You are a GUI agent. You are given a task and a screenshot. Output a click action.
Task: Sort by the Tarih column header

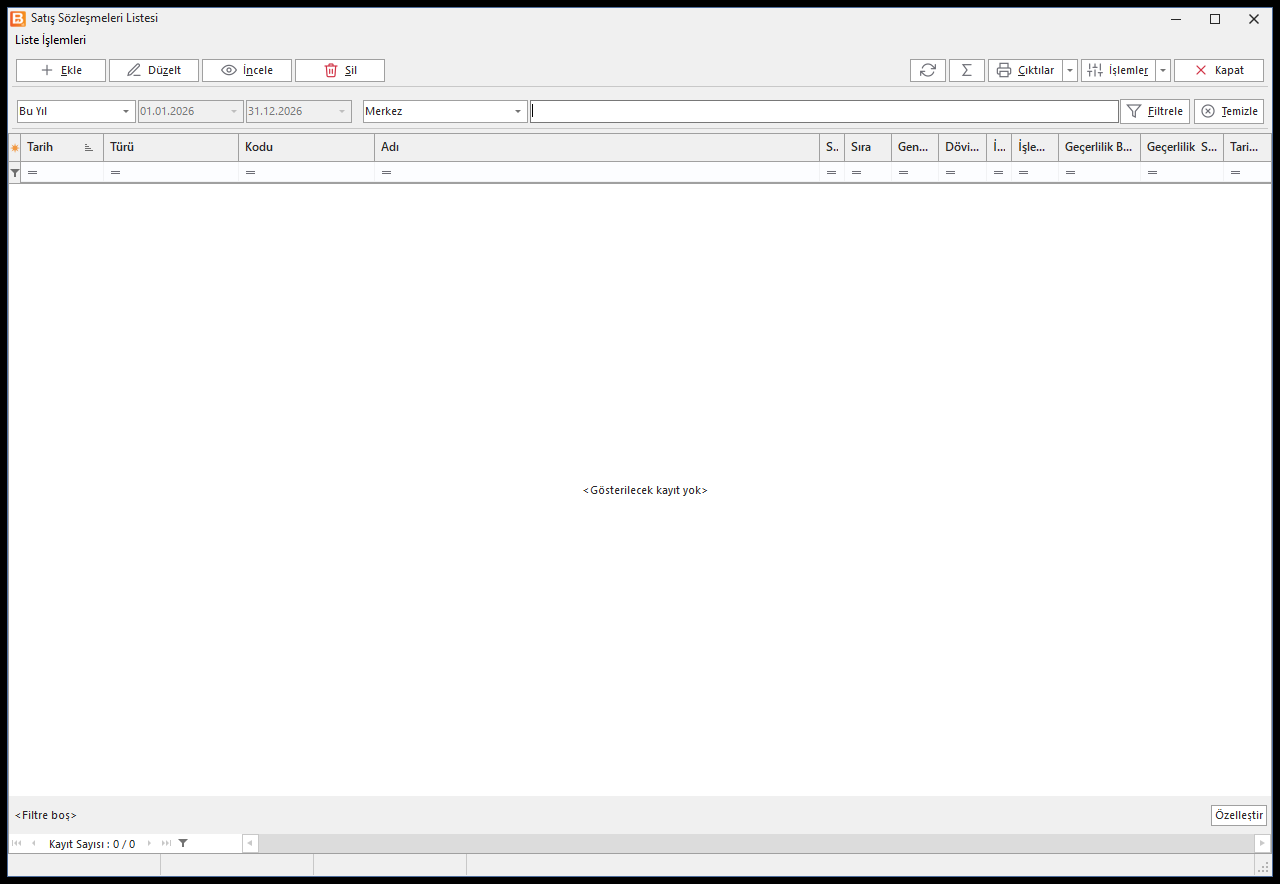(61, 147)
